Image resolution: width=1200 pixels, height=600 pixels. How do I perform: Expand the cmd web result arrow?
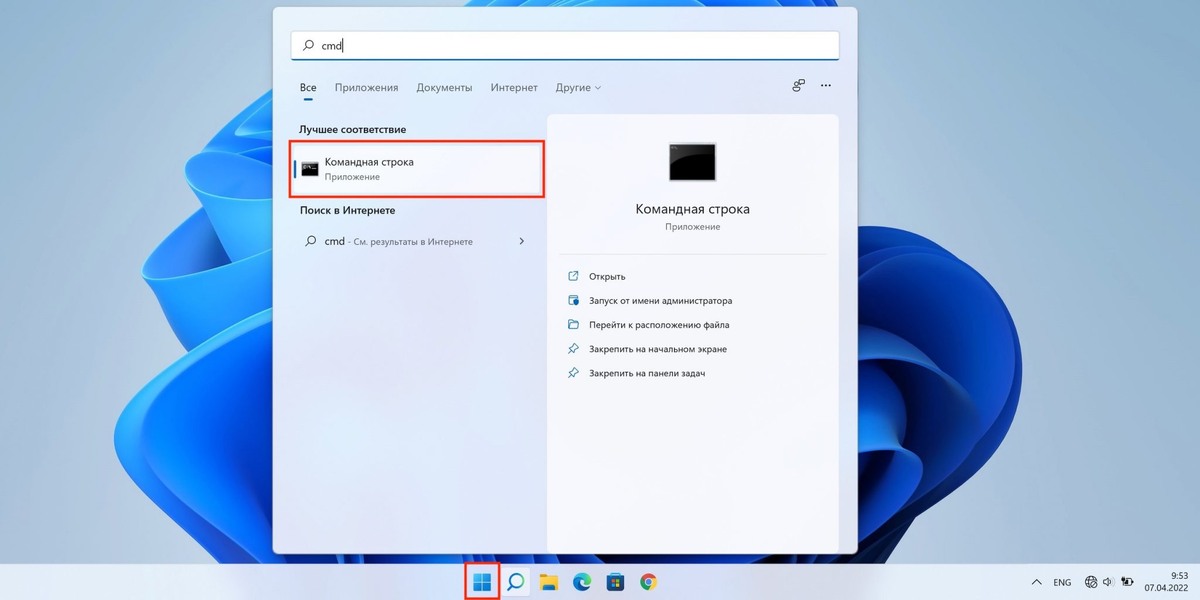click(x=522, y=241)
